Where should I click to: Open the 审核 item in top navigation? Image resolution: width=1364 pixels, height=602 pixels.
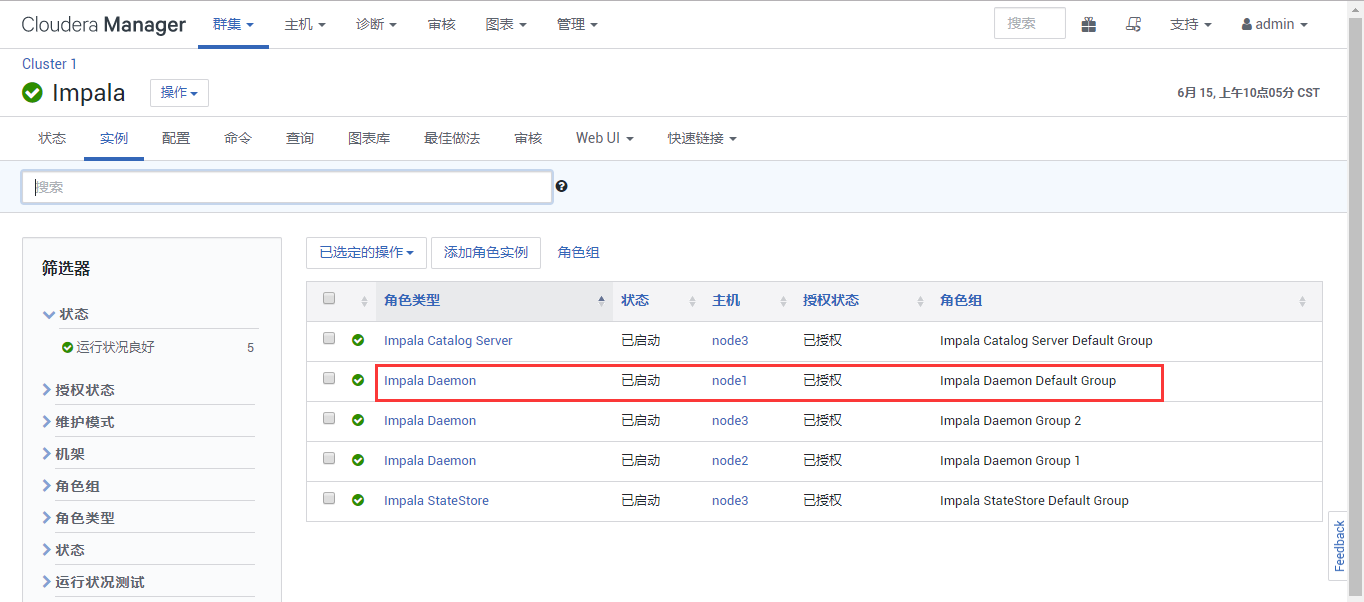(x=442, y=24)
